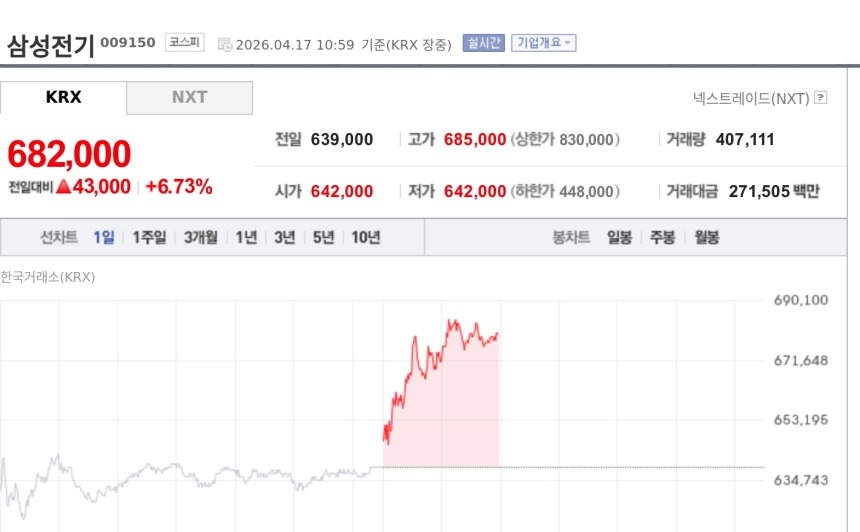The height and width of the screenshot is (532, 860).
Task: Open the 주봉 weekly candle chart
Action: pos(662,237)
